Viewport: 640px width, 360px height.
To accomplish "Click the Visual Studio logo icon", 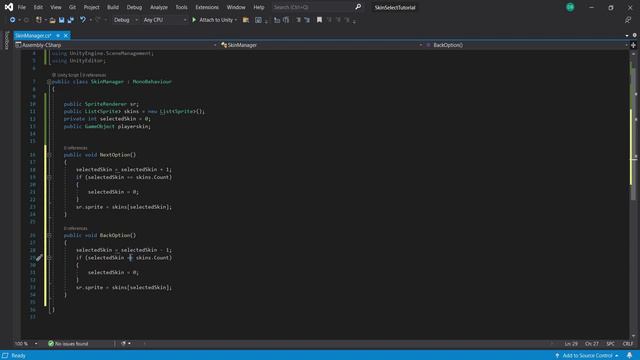I will coord(9,7).
